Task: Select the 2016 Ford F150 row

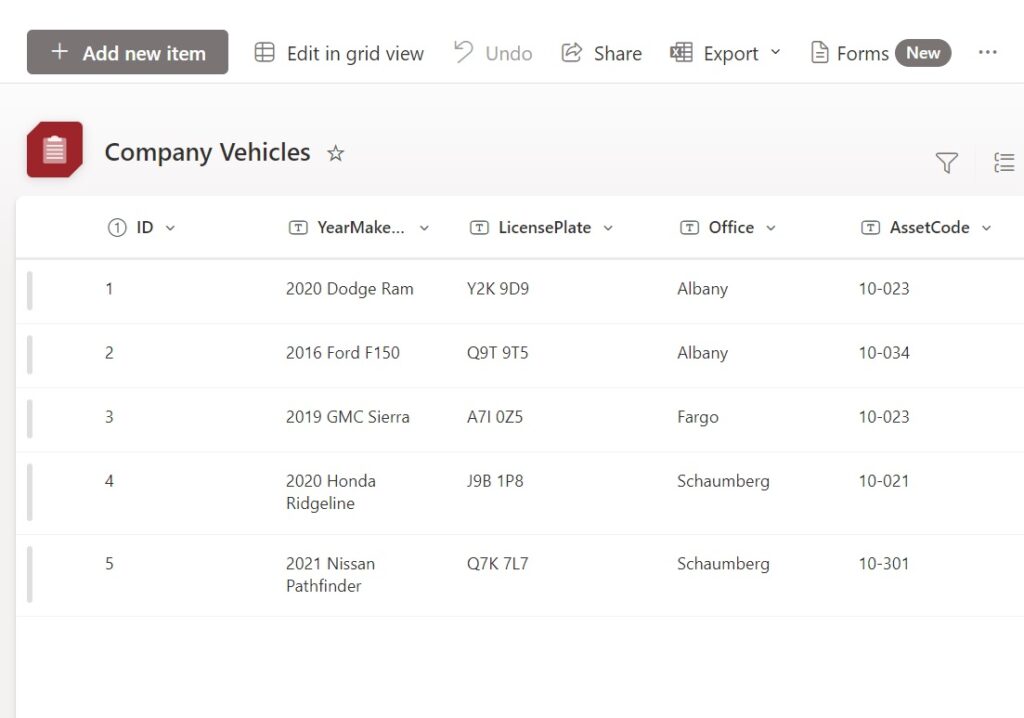Action: coord(520,355)
